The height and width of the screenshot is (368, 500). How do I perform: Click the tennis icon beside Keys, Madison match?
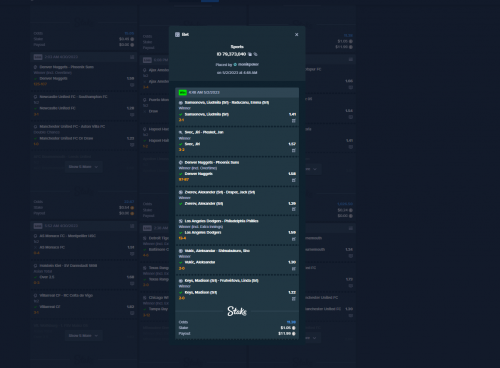pos(181,281)
